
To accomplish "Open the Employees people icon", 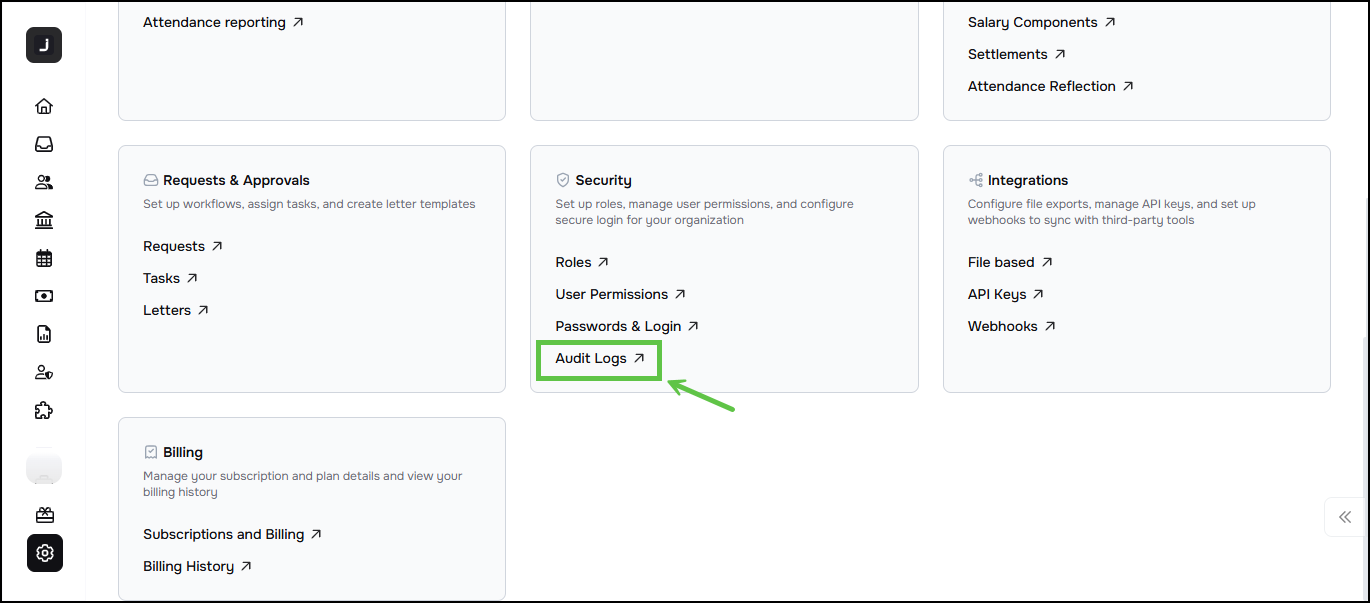I will pos(44,182).
